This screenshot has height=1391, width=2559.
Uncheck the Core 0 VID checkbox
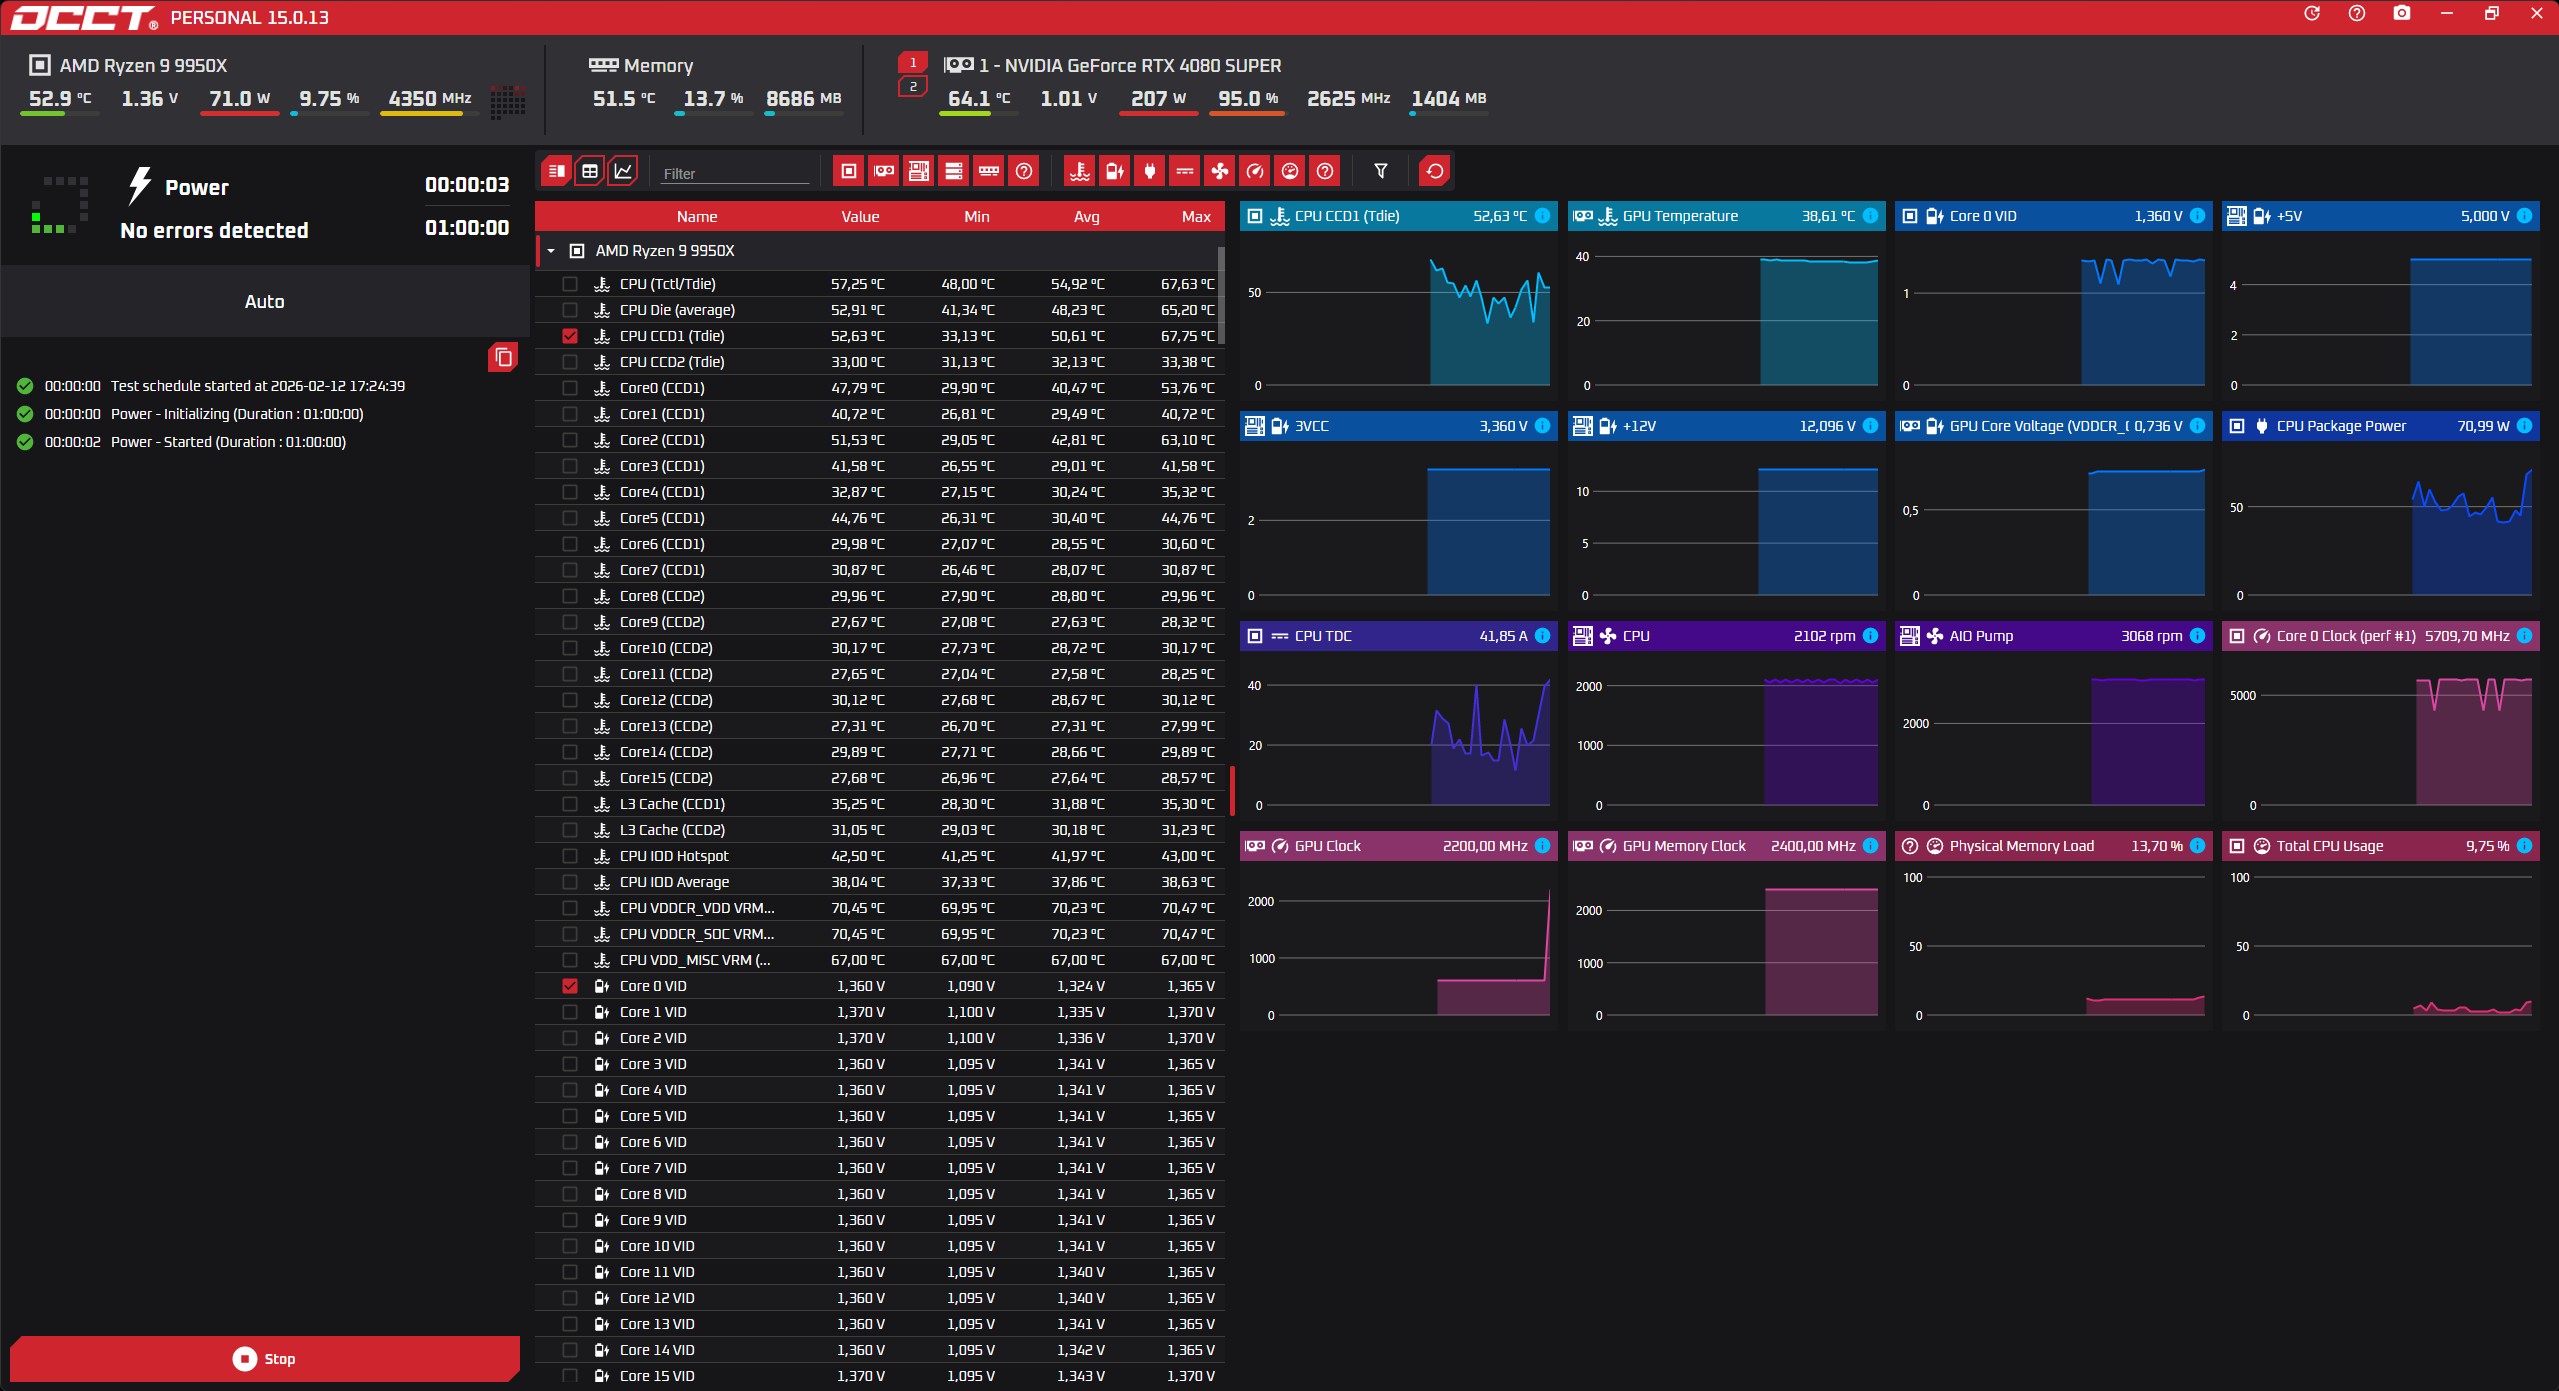[570, 986]
